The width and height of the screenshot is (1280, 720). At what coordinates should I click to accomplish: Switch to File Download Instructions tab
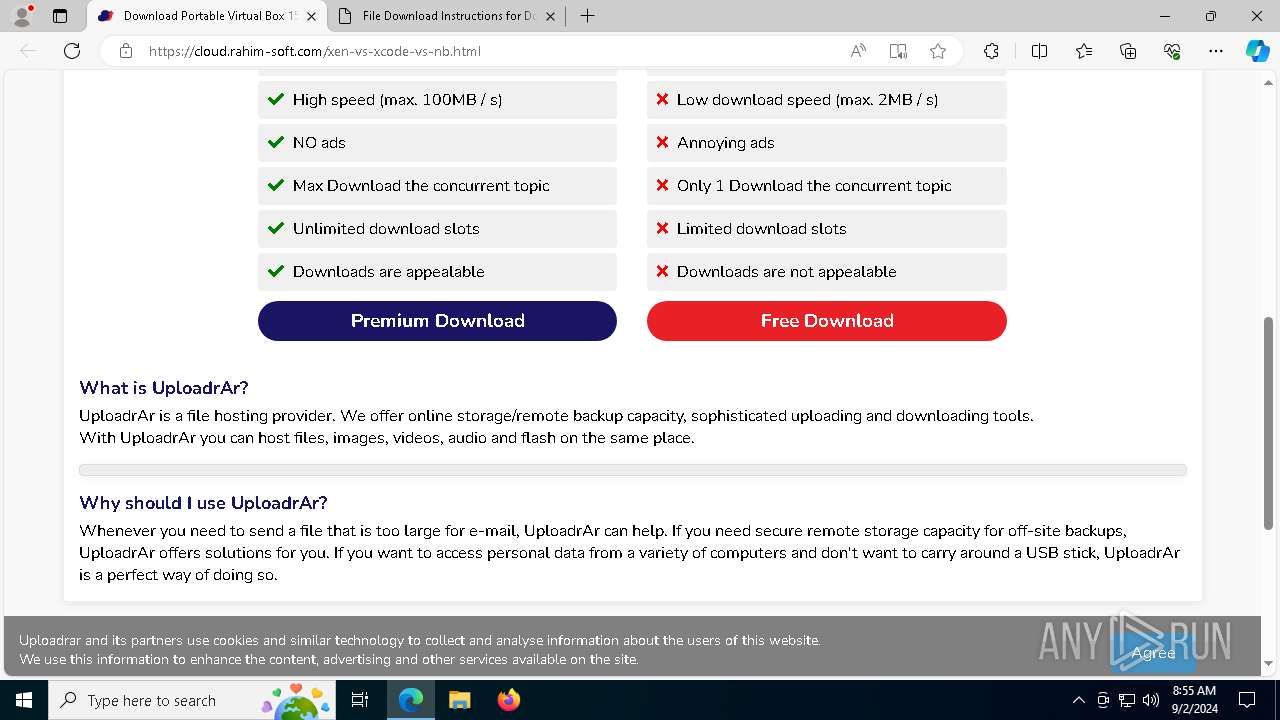click(449, 16)
